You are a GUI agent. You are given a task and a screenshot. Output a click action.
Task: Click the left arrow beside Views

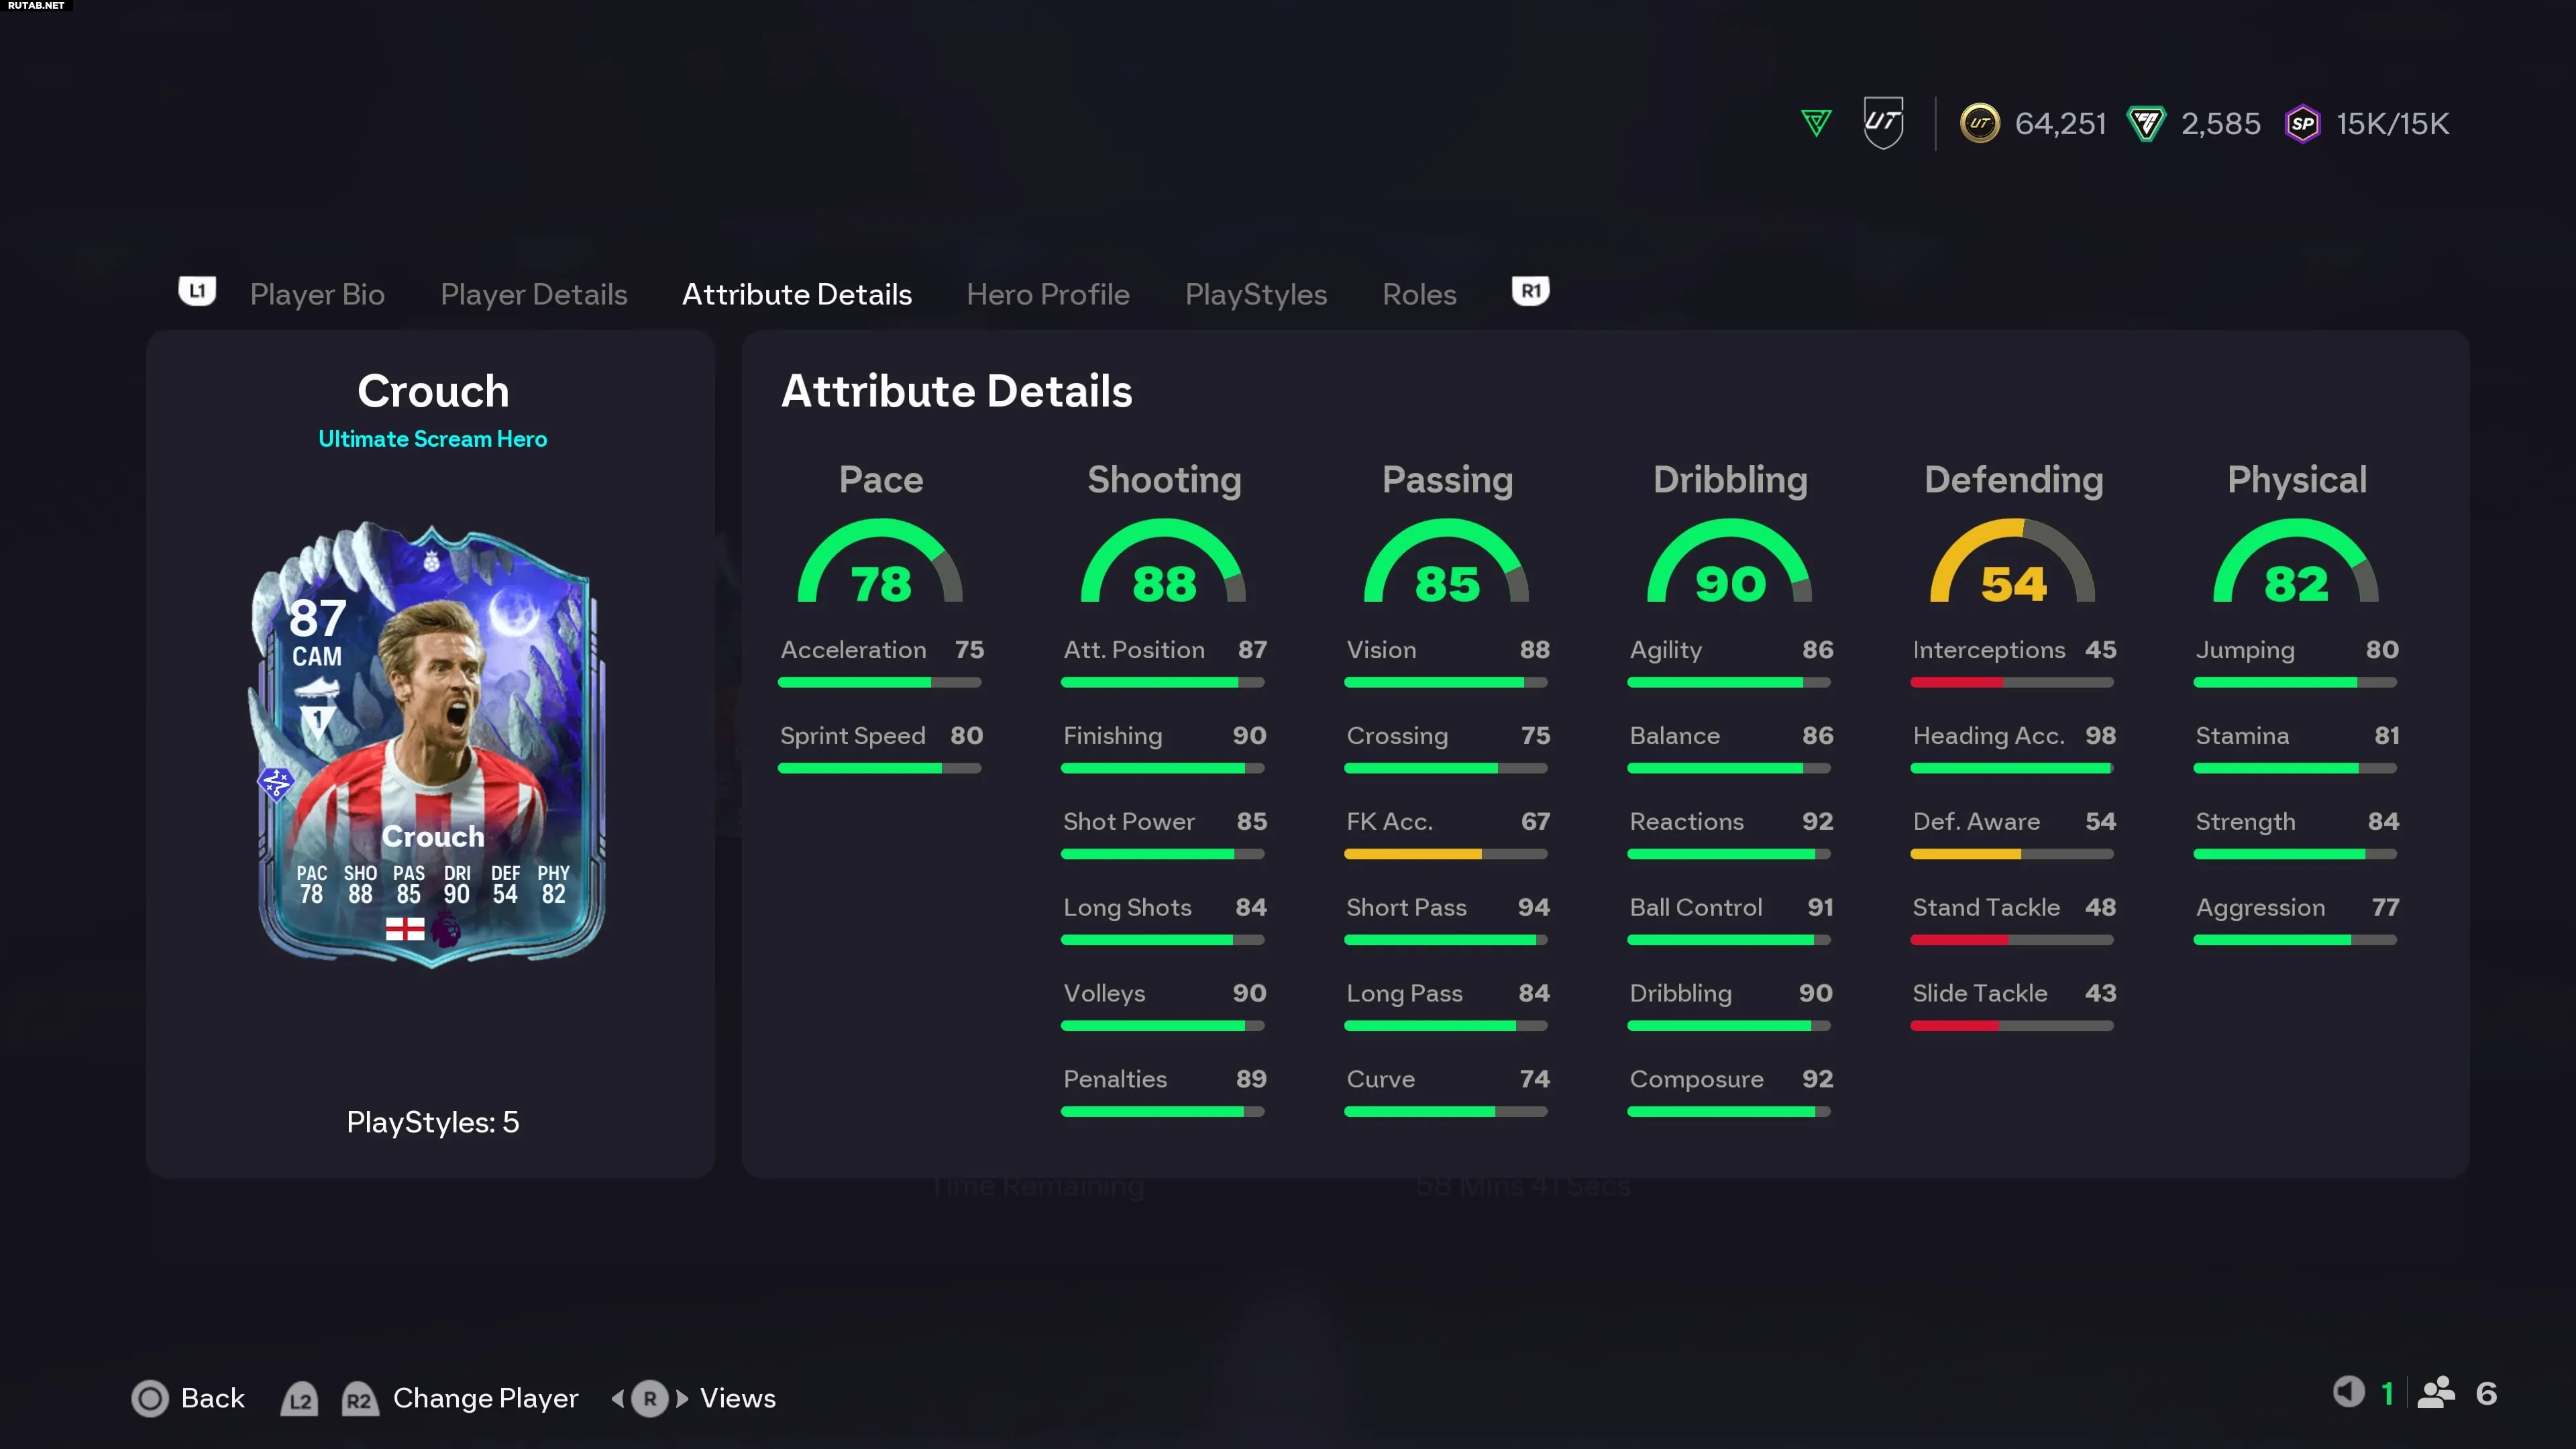[617, 1398]
